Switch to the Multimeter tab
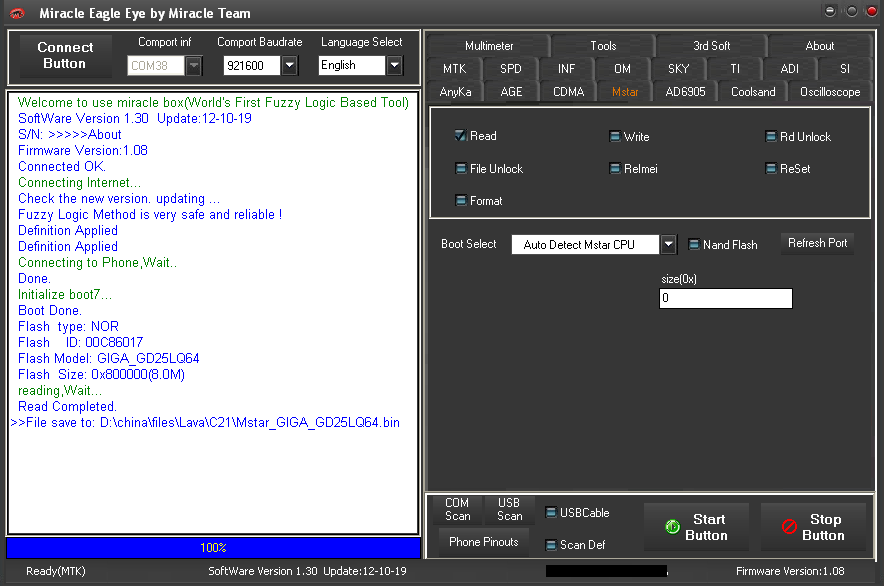 coord(489,46)
